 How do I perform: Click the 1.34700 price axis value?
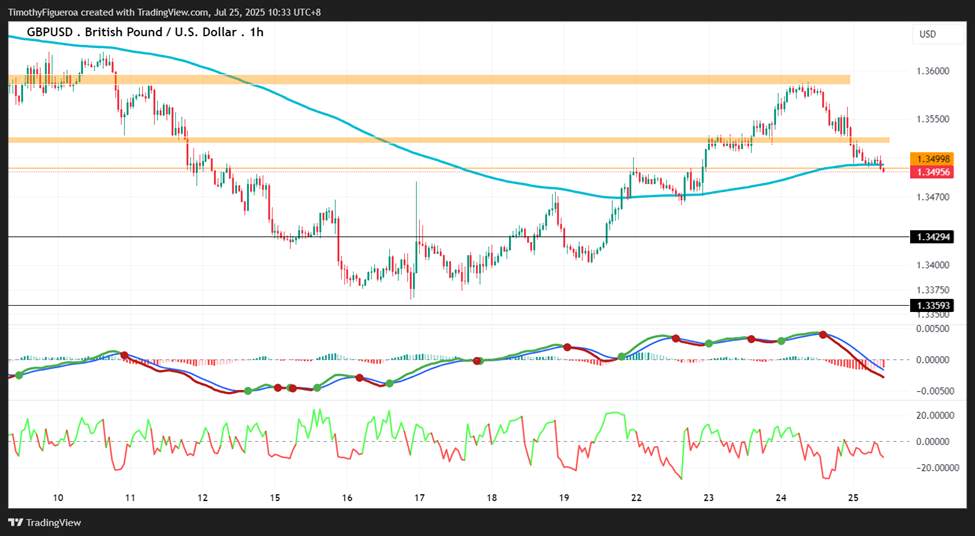(933, 197)
